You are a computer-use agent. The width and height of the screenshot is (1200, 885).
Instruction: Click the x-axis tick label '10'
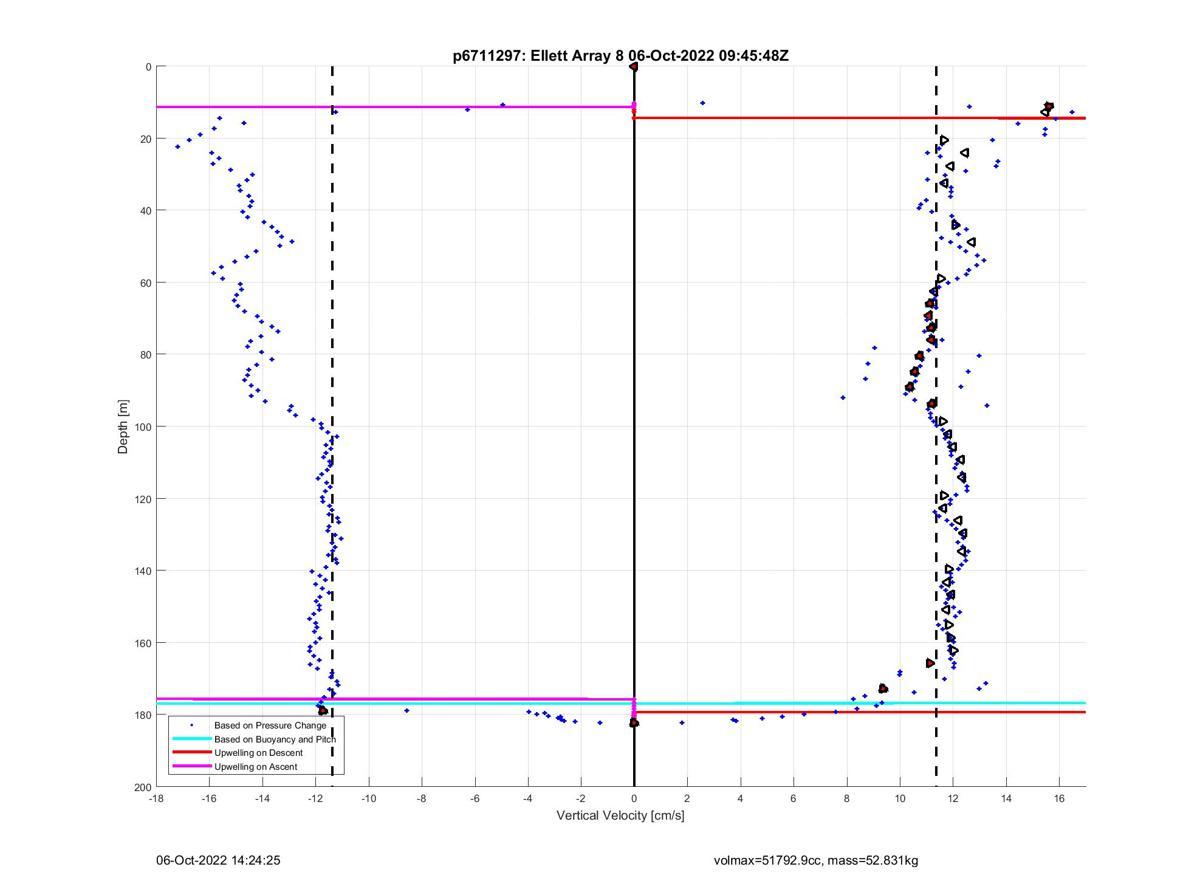(x=899, y=798)
